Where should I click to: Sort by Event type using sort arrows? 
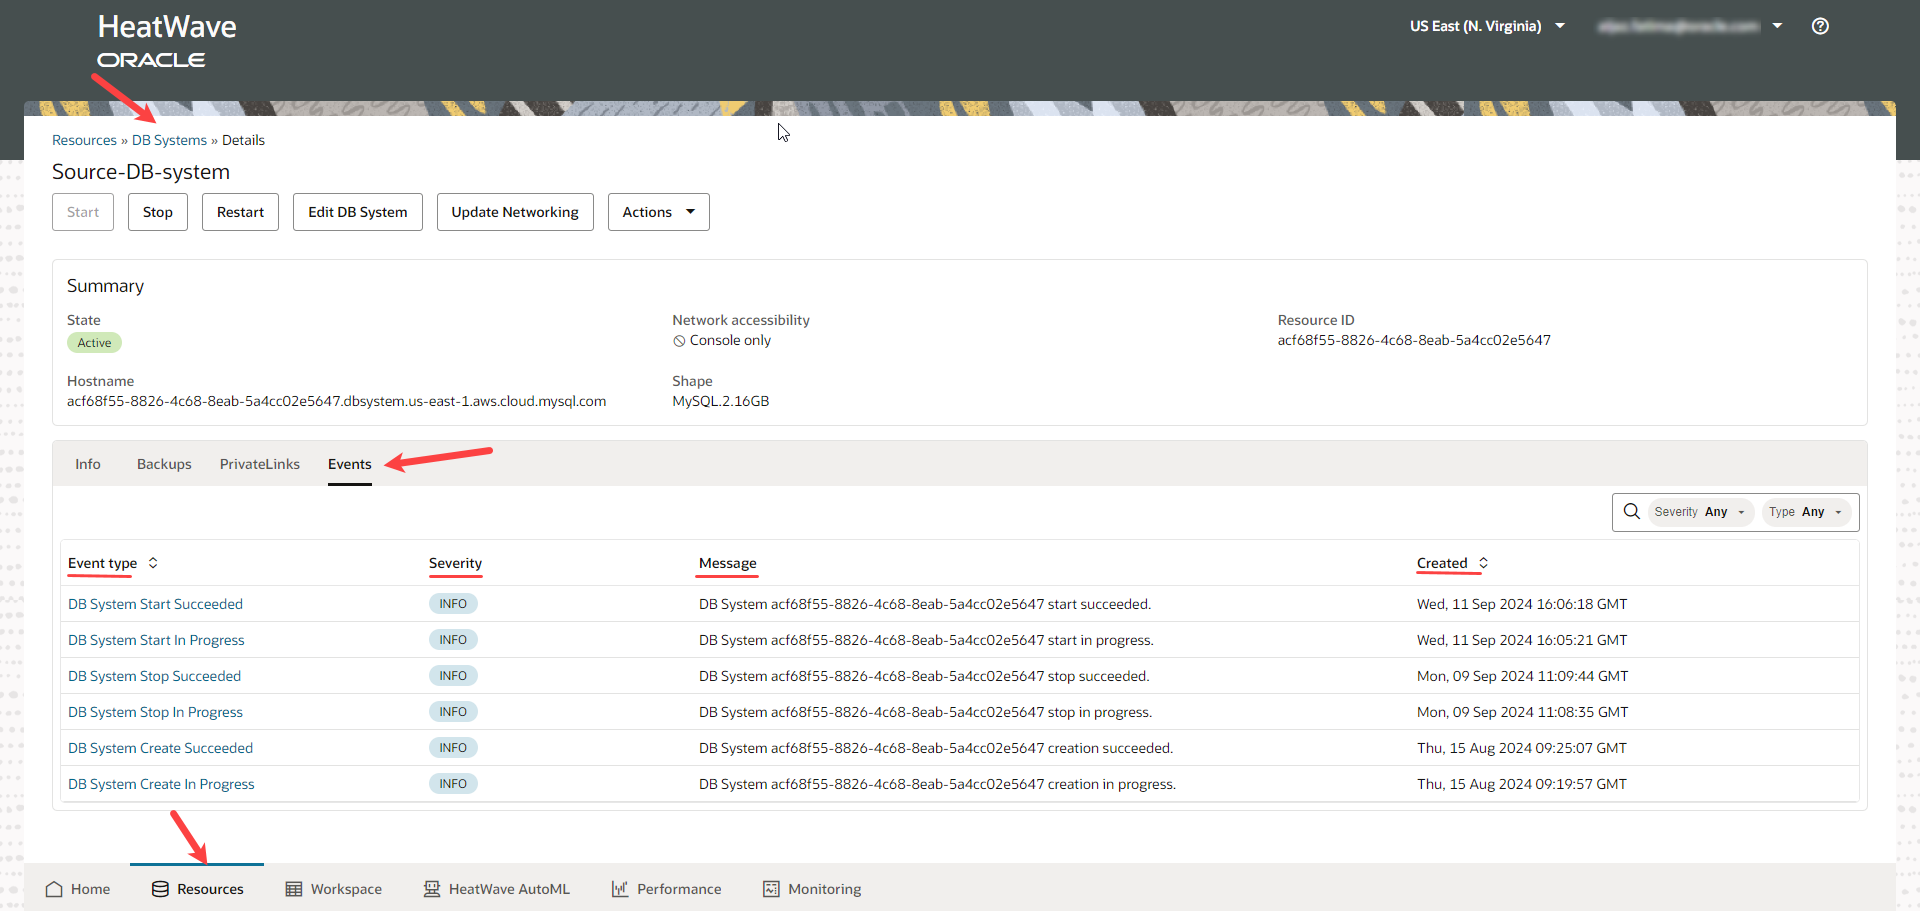153,563
